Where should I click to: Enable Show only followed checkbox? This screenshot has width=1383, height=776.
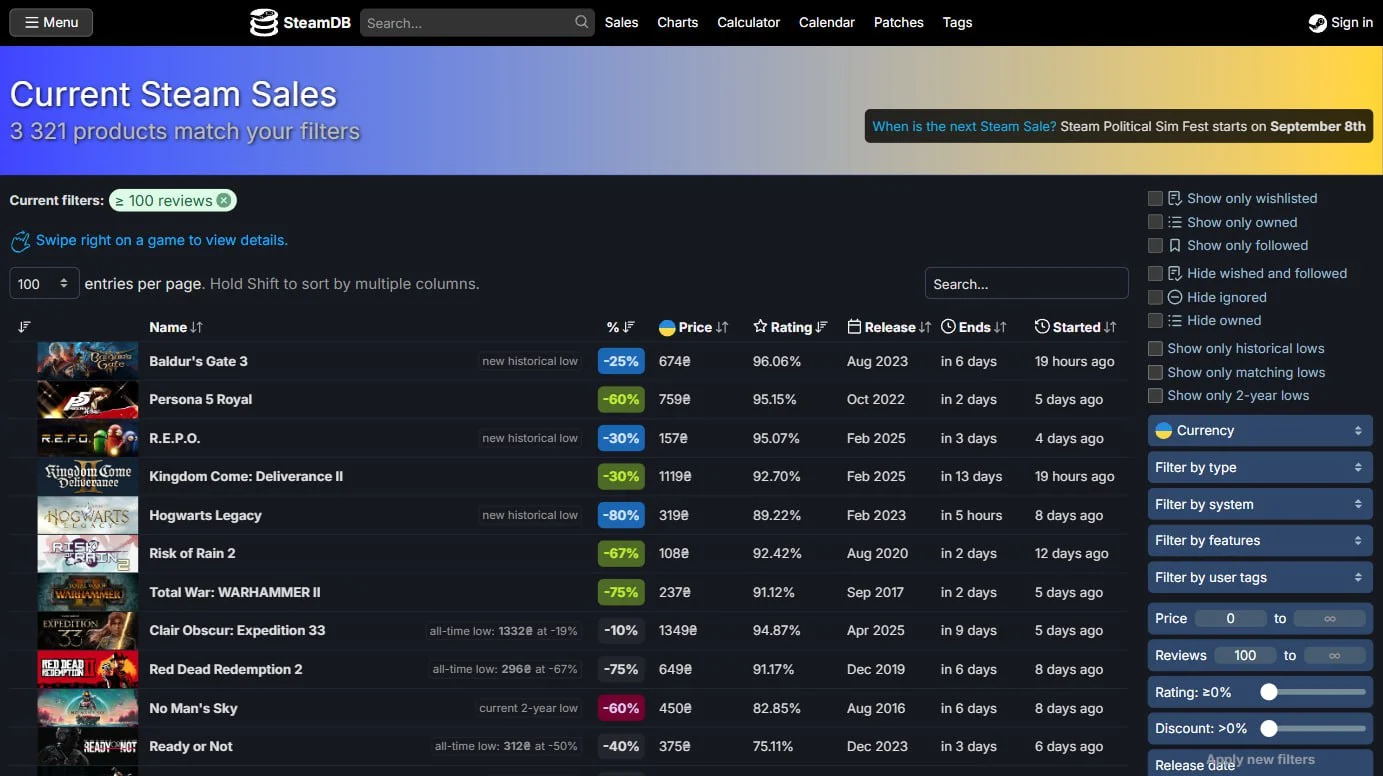coord(1155,245)
